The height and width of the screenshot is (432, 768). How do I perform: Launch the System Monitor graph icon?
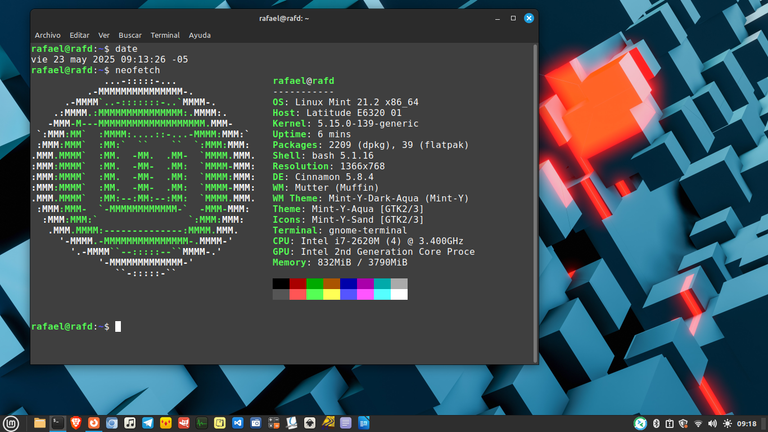(202, 423)
